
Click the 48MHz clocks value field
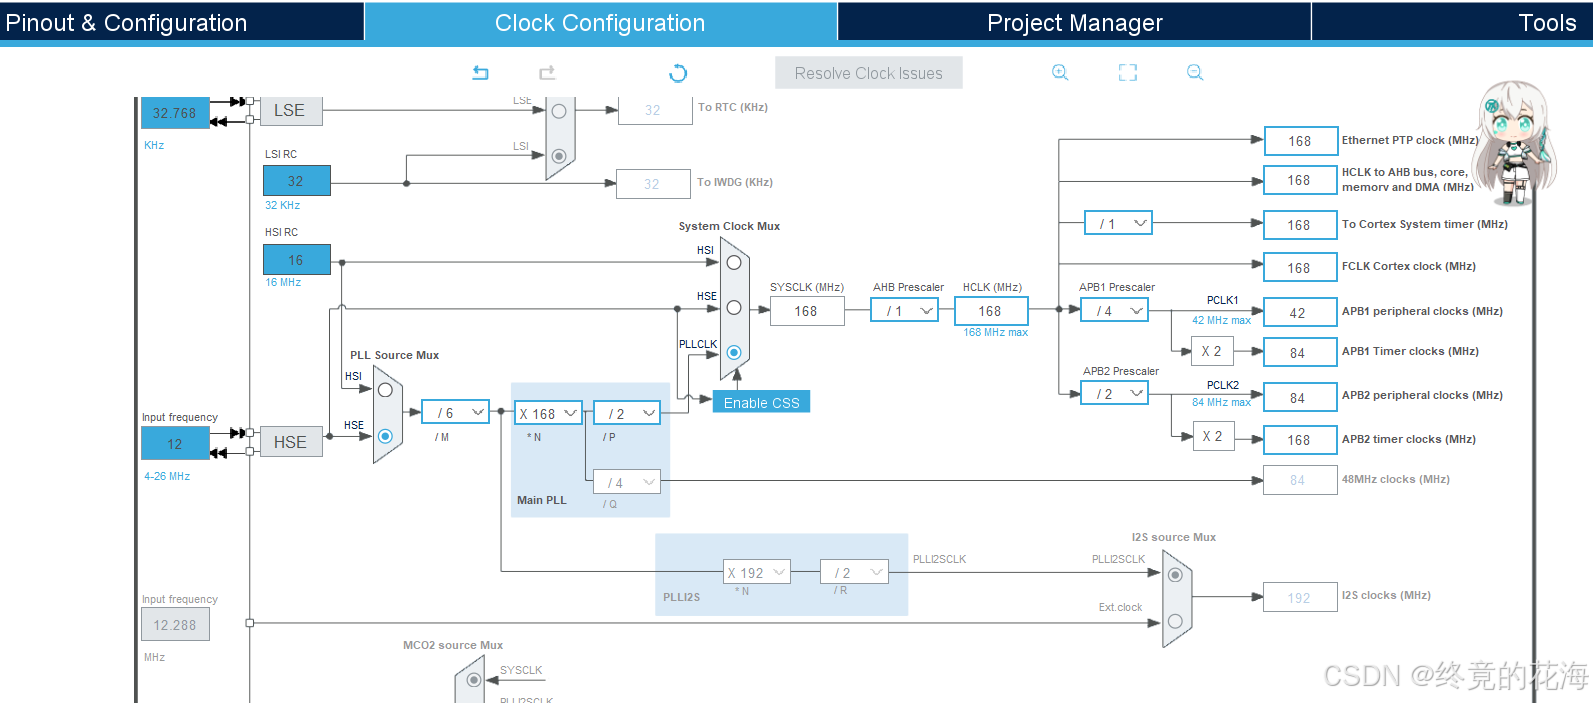1300,480
